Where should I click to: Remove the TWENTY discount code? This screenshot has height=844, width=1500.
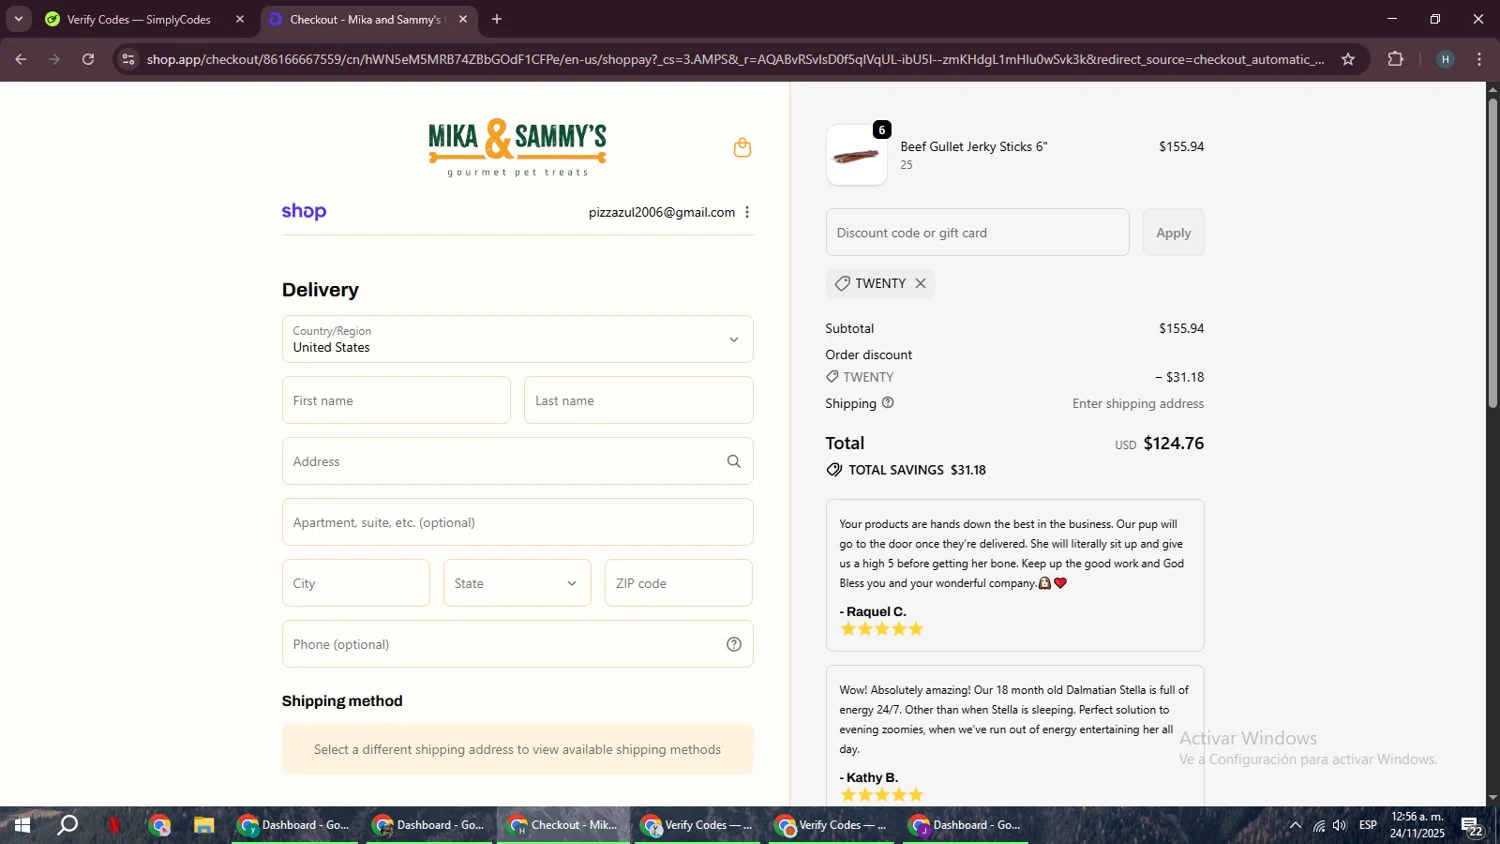point(921,283)
